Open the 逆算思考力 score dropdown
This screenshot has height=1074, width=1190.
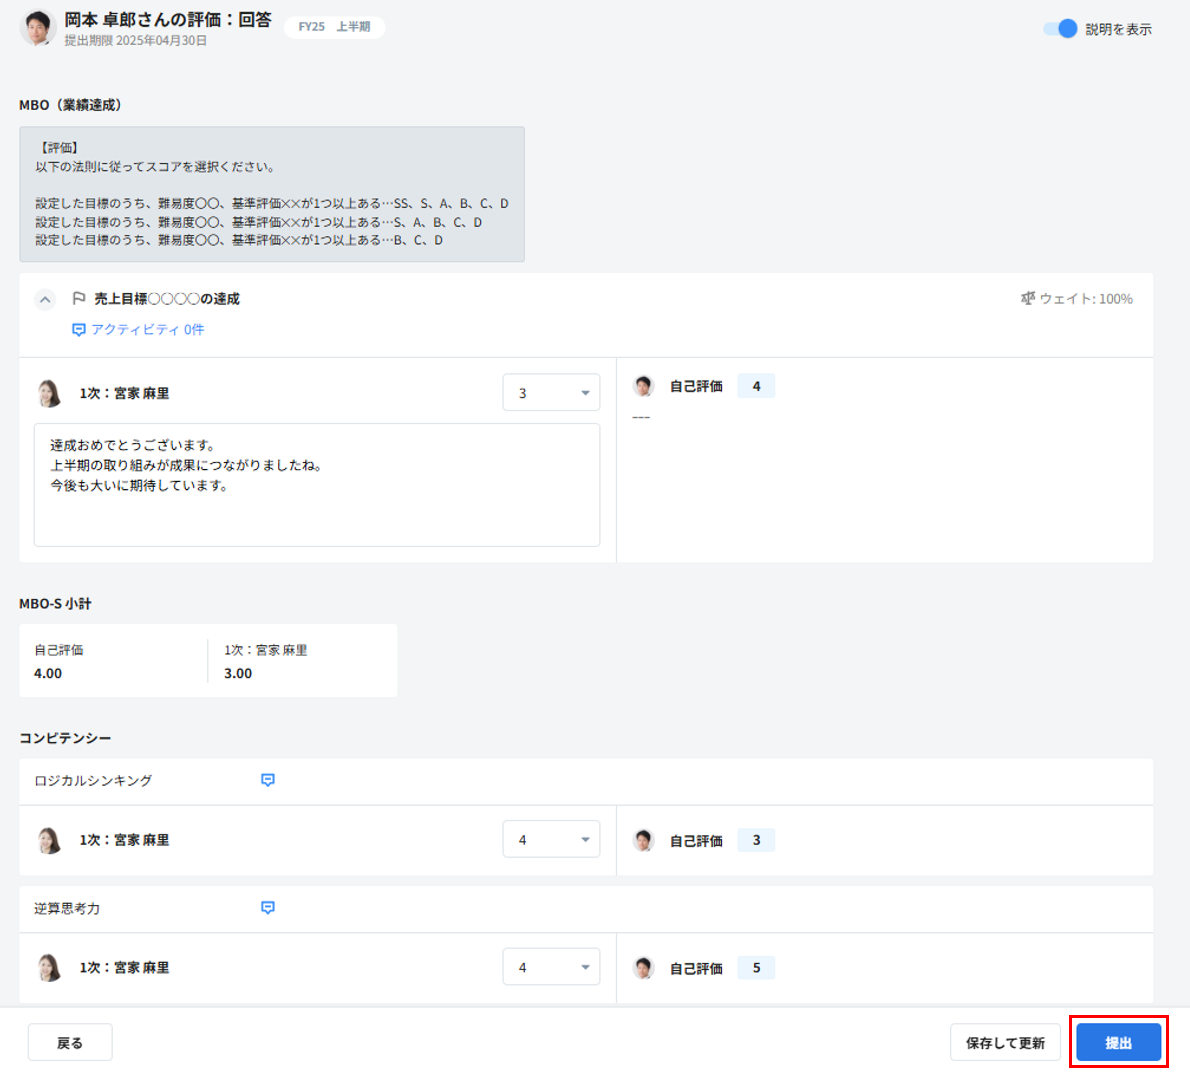coord(551,967)
